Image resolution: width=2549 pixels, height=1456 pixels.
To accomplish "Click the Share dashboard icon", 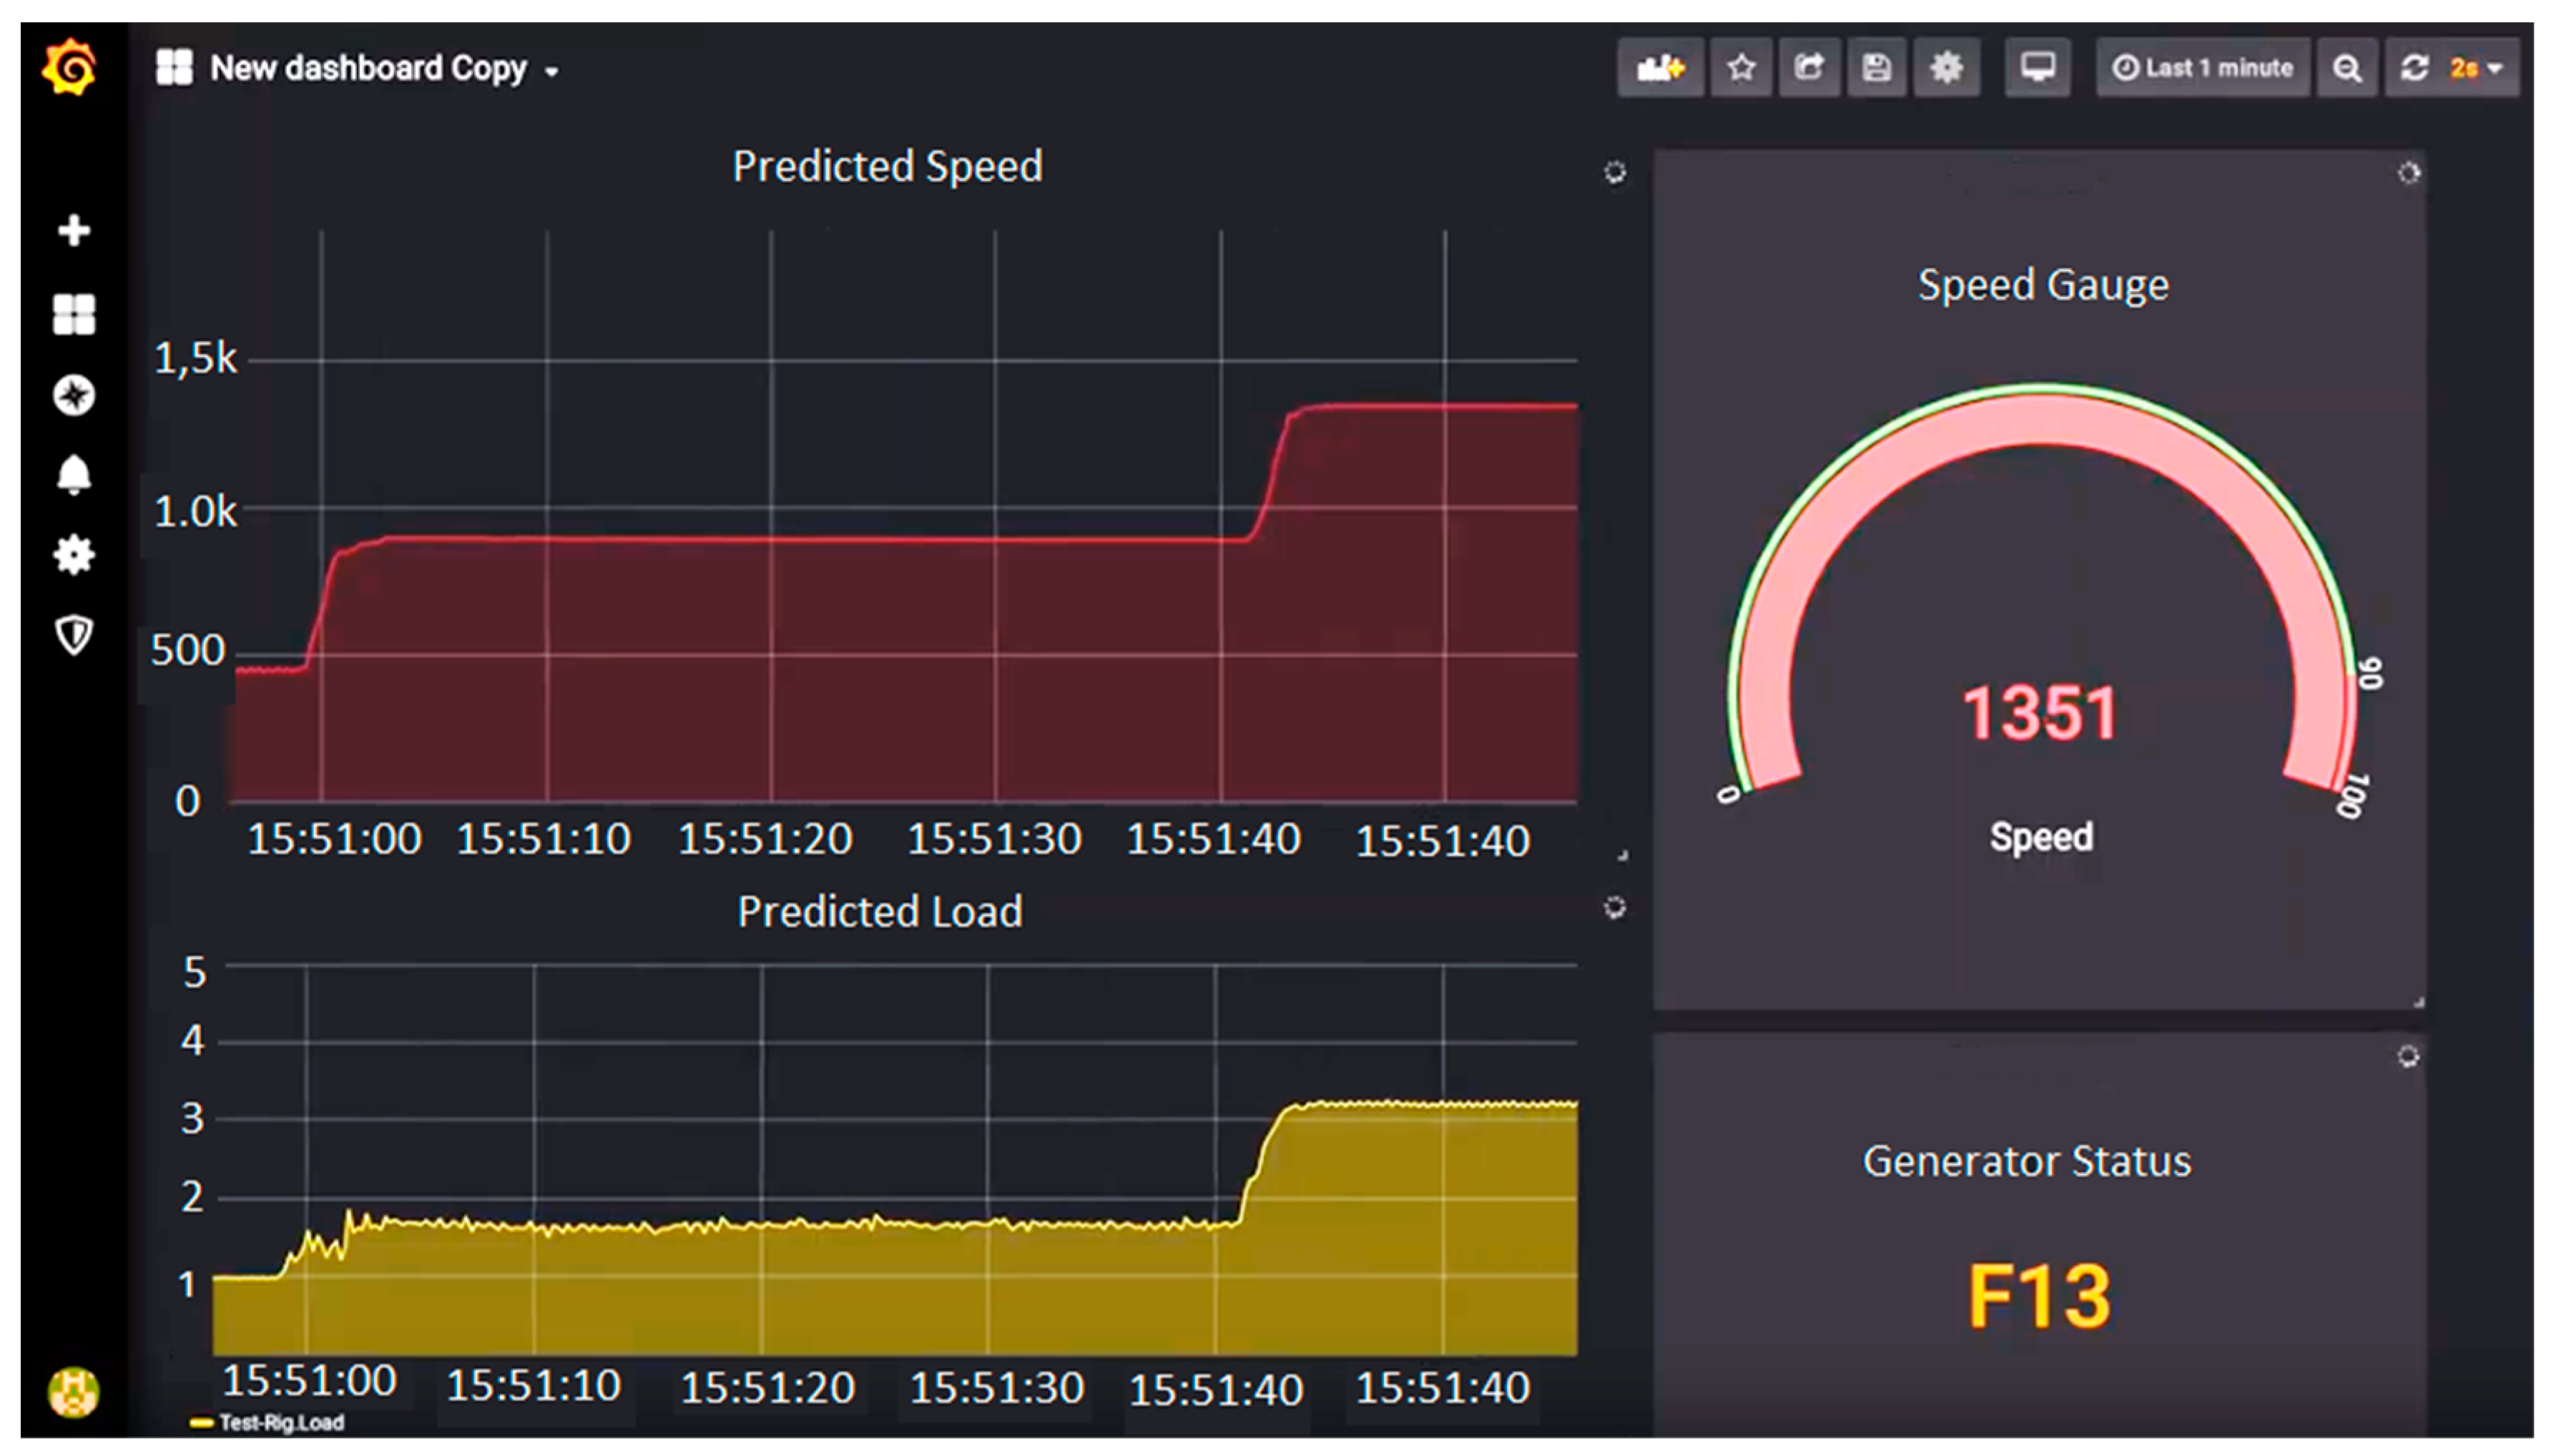I will (1808, 68).
